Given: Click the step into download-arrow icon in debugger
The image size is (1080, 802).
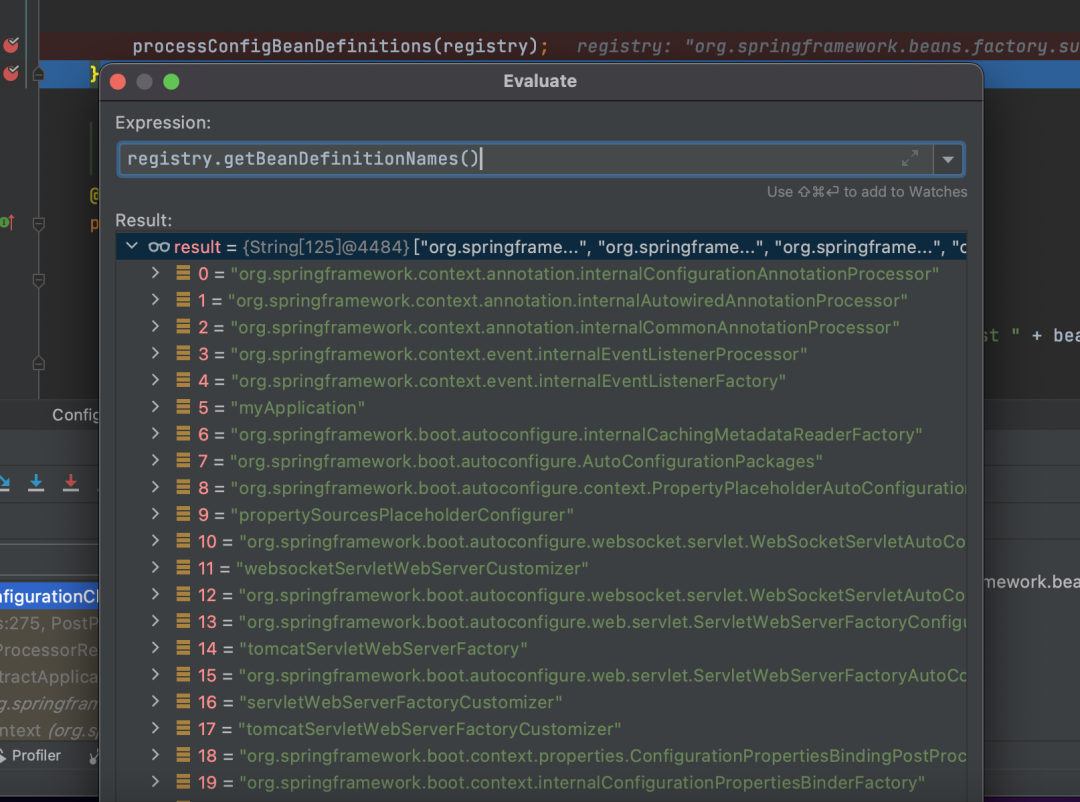Looking at the screenshot, I should (x=36, y=483).
